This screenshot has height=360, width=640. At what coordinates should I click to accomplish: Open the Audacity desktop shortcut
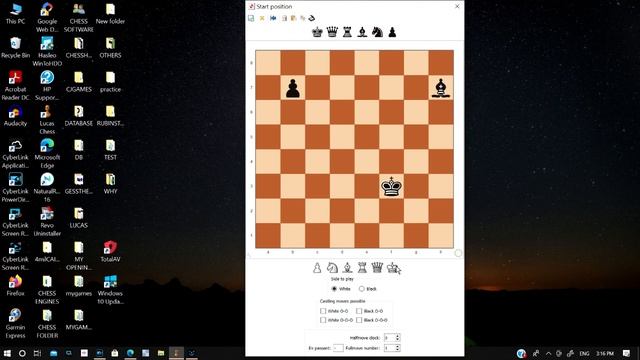tap(15, 116)
